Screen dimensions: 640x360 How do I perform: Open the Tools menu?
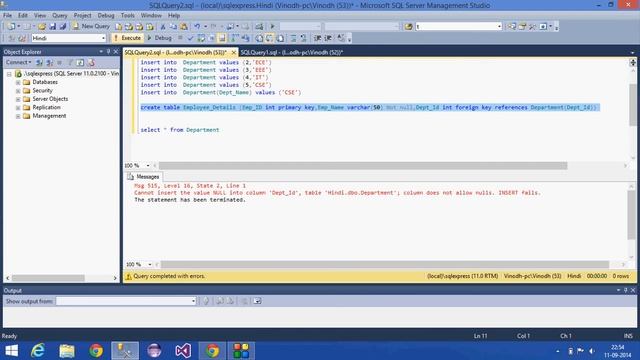(128, 16)
